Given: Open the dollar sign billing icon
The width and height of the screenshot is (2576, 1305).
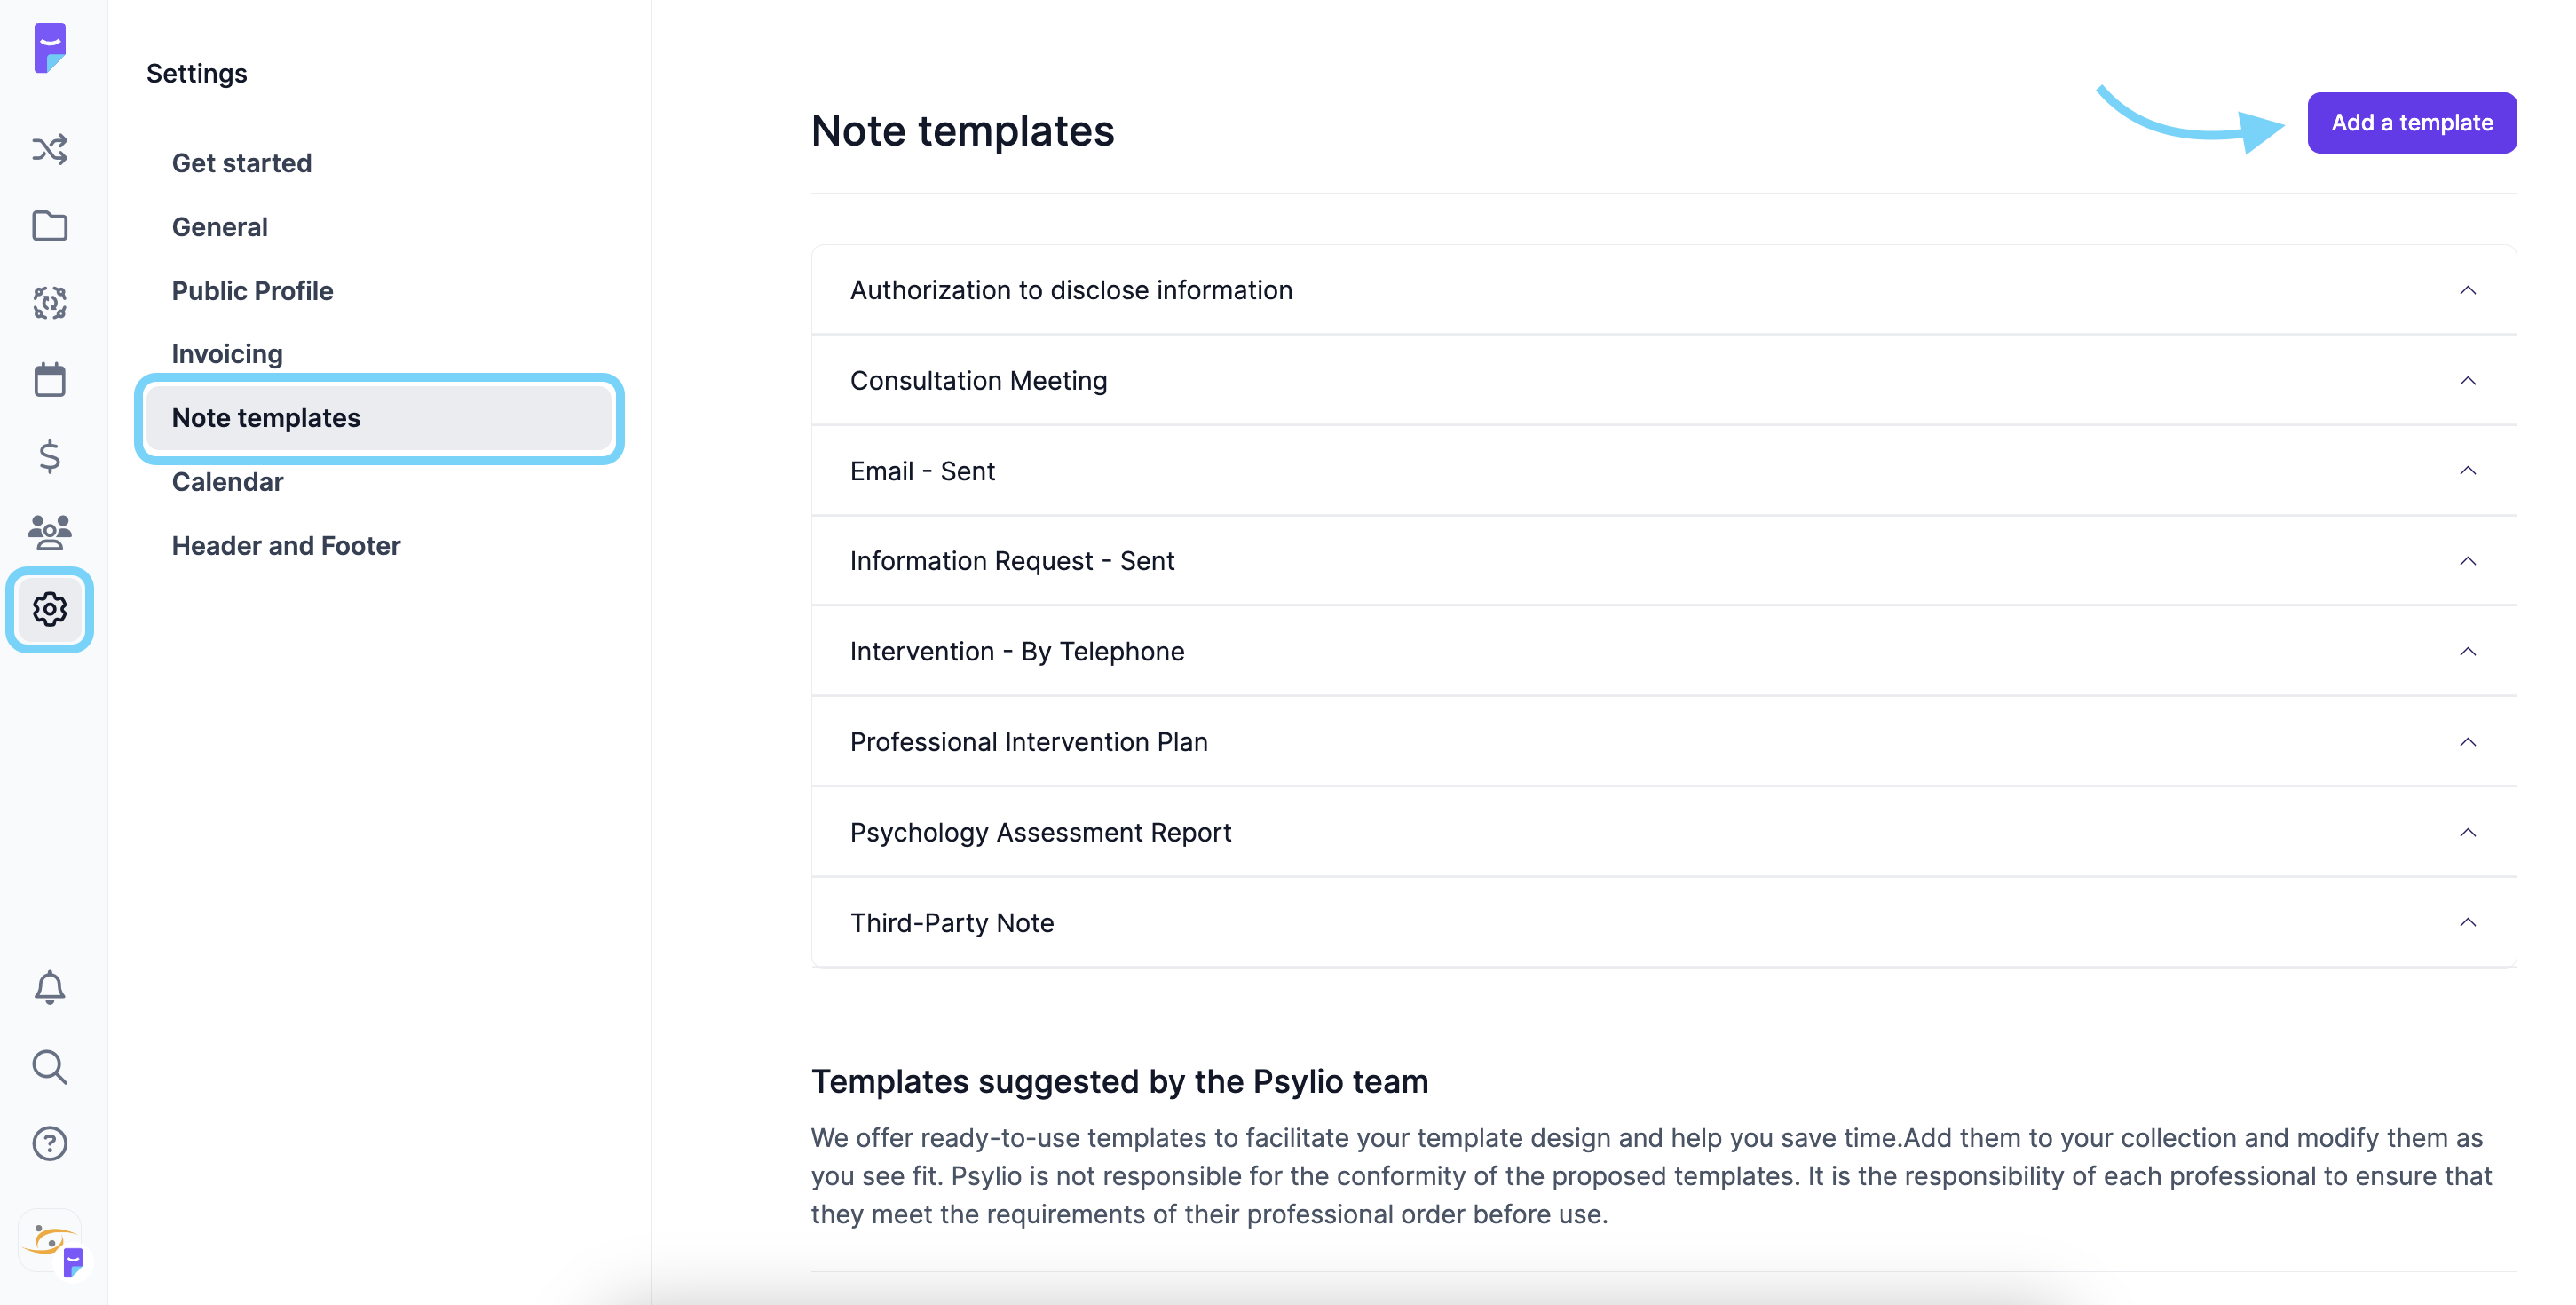Looking at the screenshot, I should coord(50,457).
